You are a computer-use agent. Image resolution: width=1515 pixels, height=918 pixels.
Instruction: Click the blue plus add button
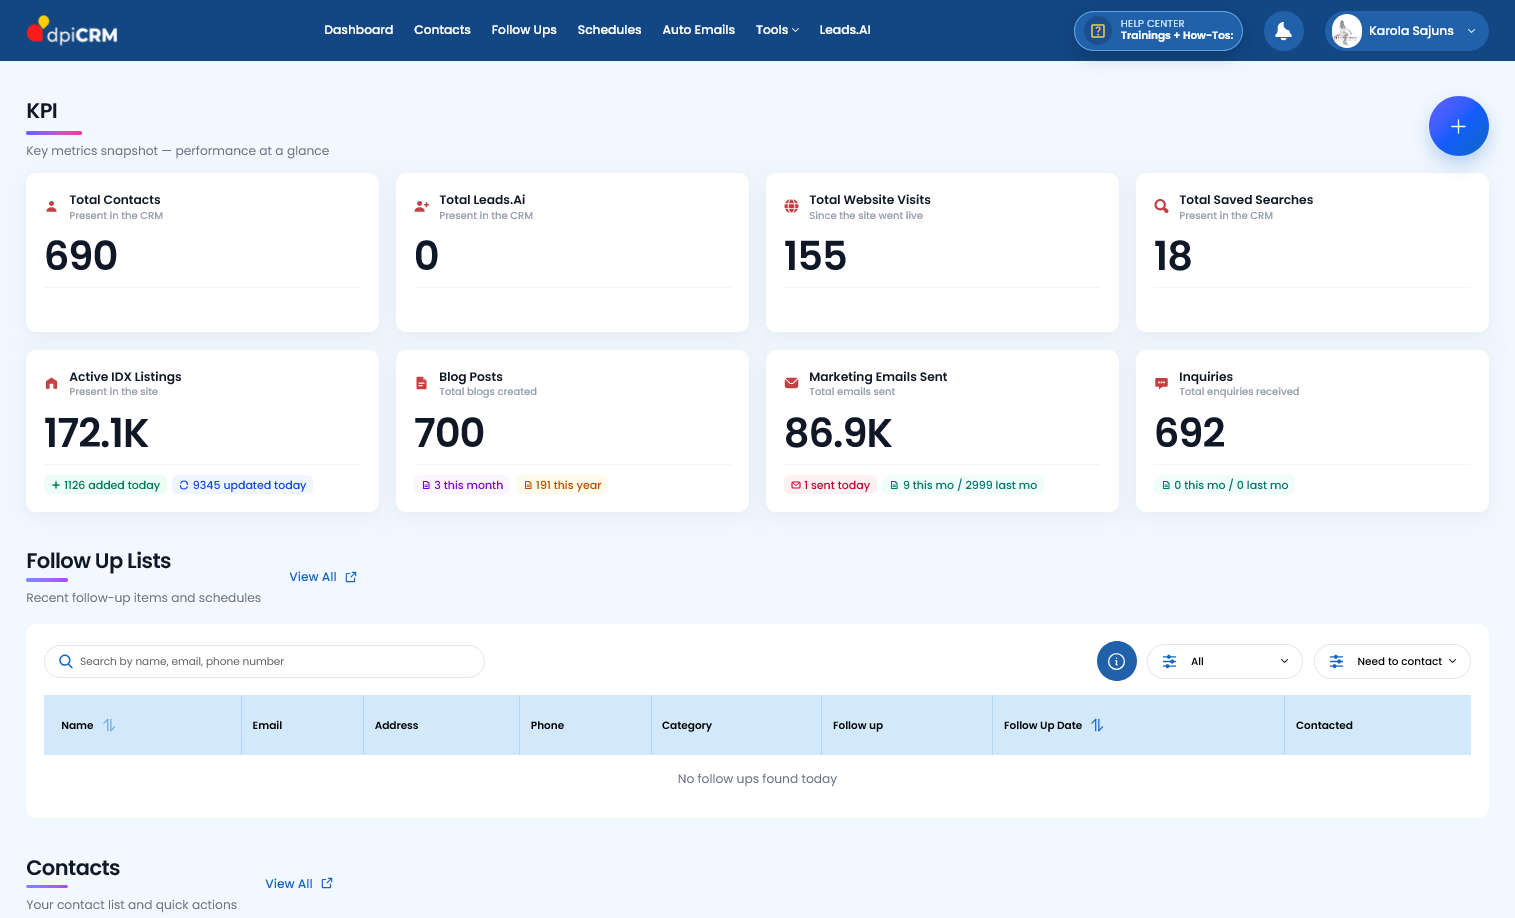[x=1458, y=126]
